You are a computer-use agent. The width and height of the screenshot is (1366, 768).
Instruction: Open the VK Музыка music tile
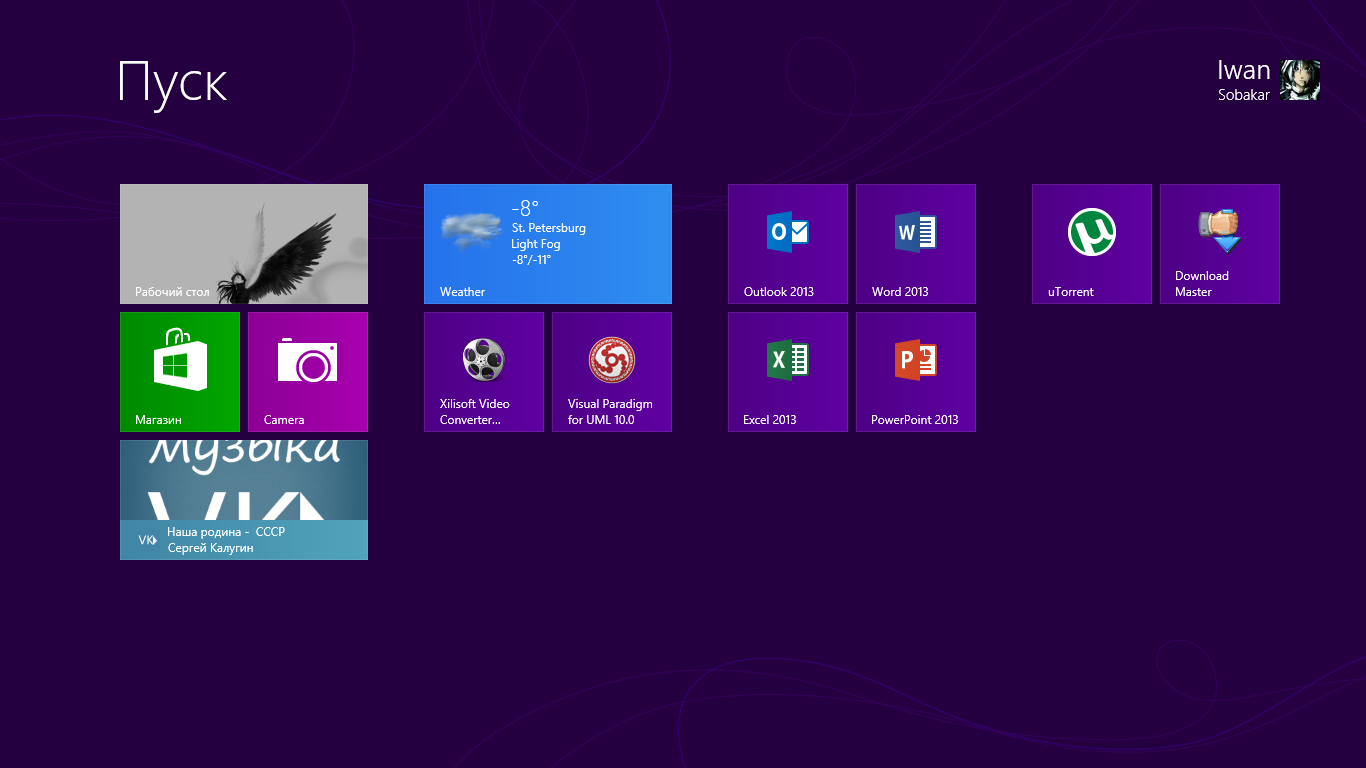pyautogui.click(x=244, y=500)
